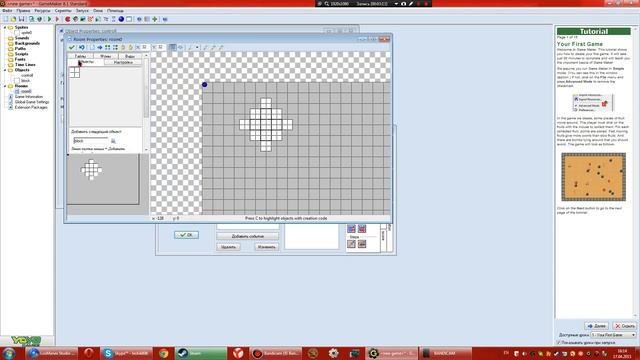The width and height of the screenshot is (640, 360).
Task: Create an object via blue ball icon
Action: point(121,19)
